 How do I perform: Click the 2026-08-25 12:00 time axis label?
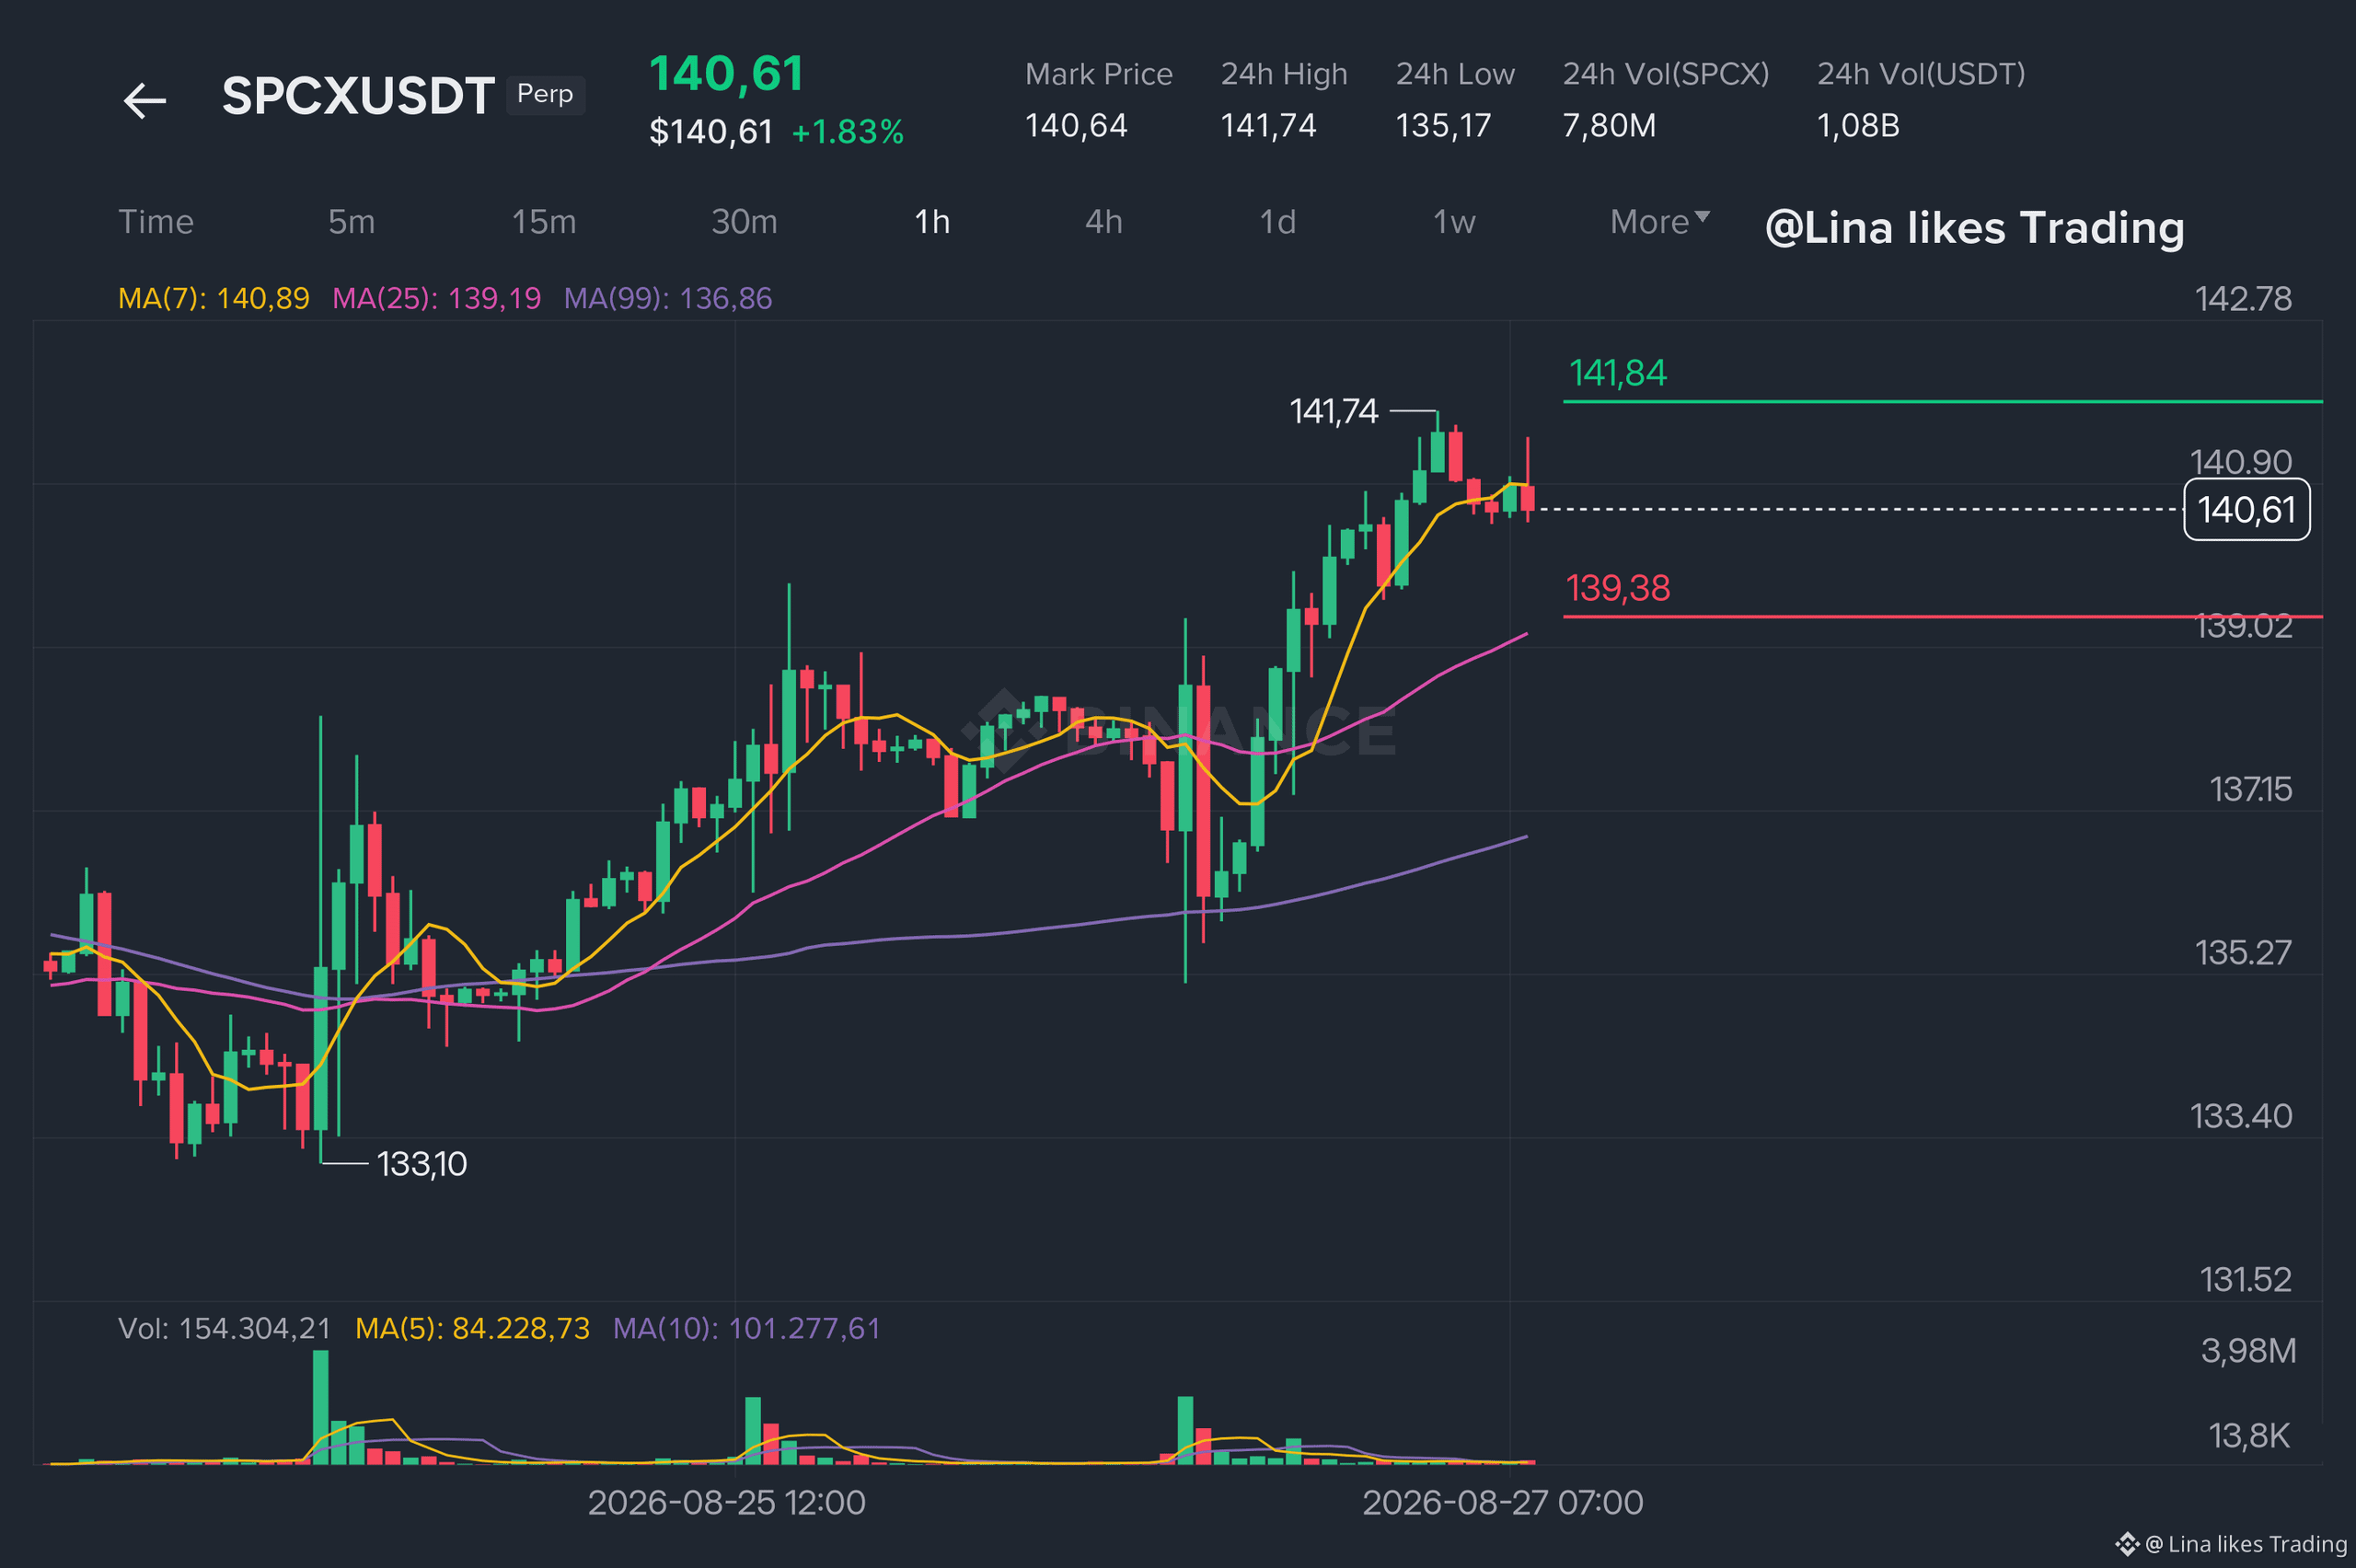point(727,1502)
